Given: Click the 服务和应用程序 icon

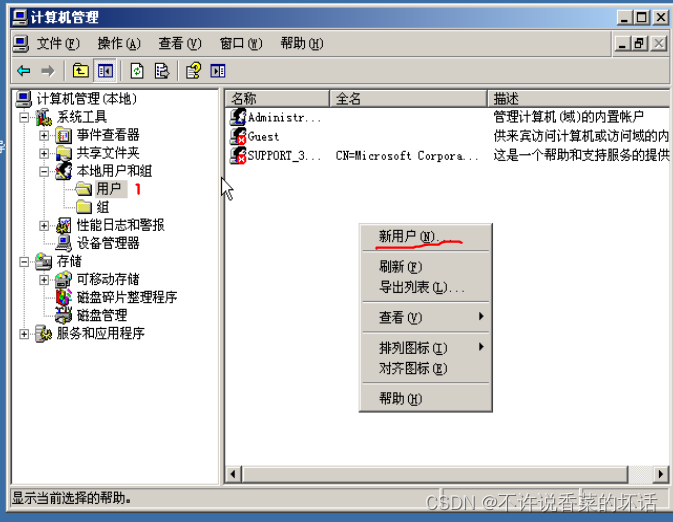Looking at the screenshot, I should pyautogui.click(x=43, y=334).
